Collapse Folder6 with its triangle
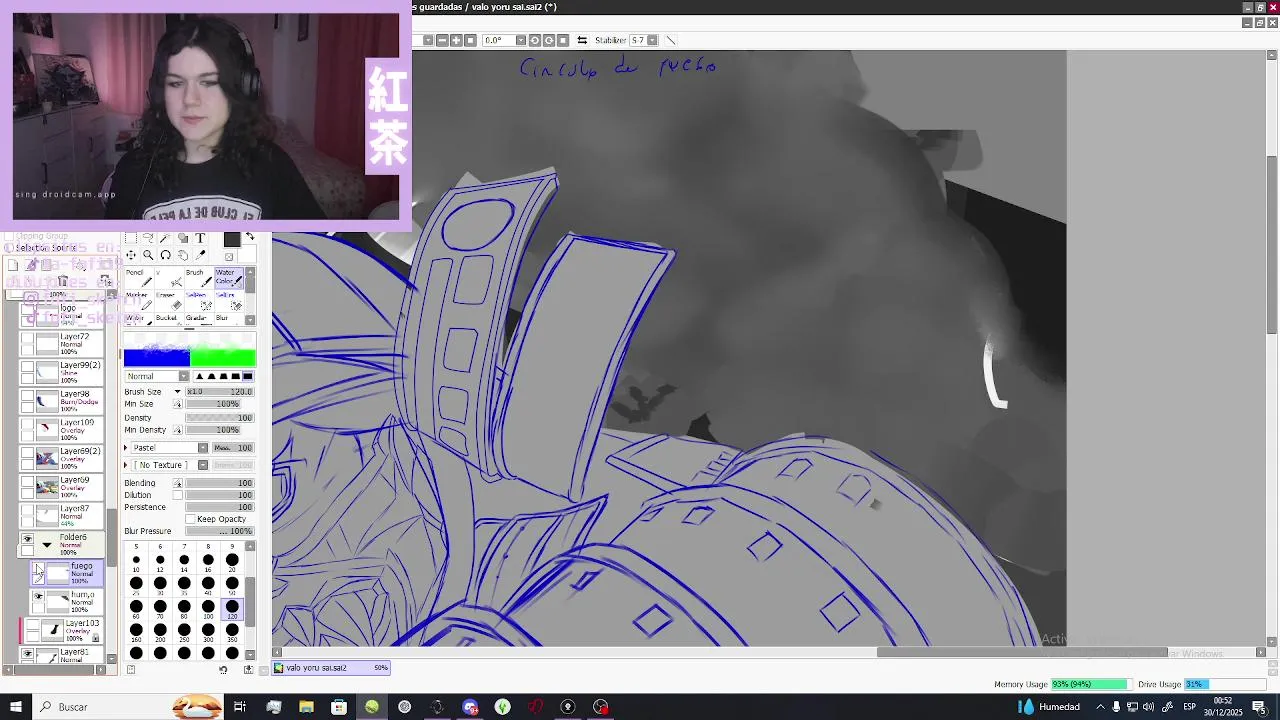 tap(47, 545)
